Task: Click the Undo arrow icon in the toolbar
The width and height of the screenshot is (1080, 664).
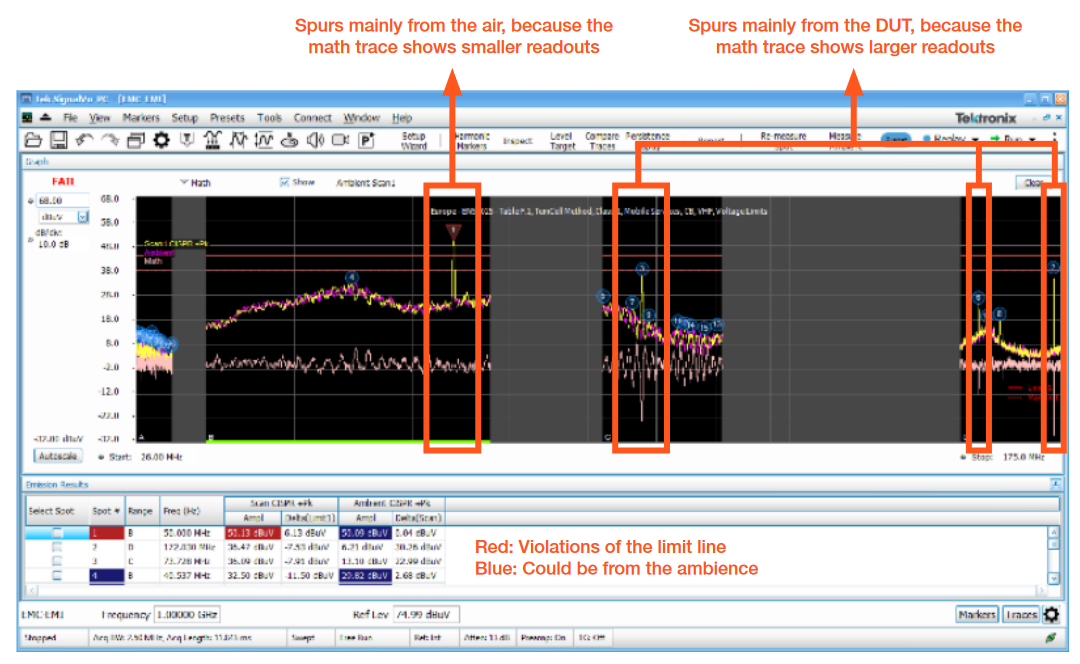Action: 87,140
